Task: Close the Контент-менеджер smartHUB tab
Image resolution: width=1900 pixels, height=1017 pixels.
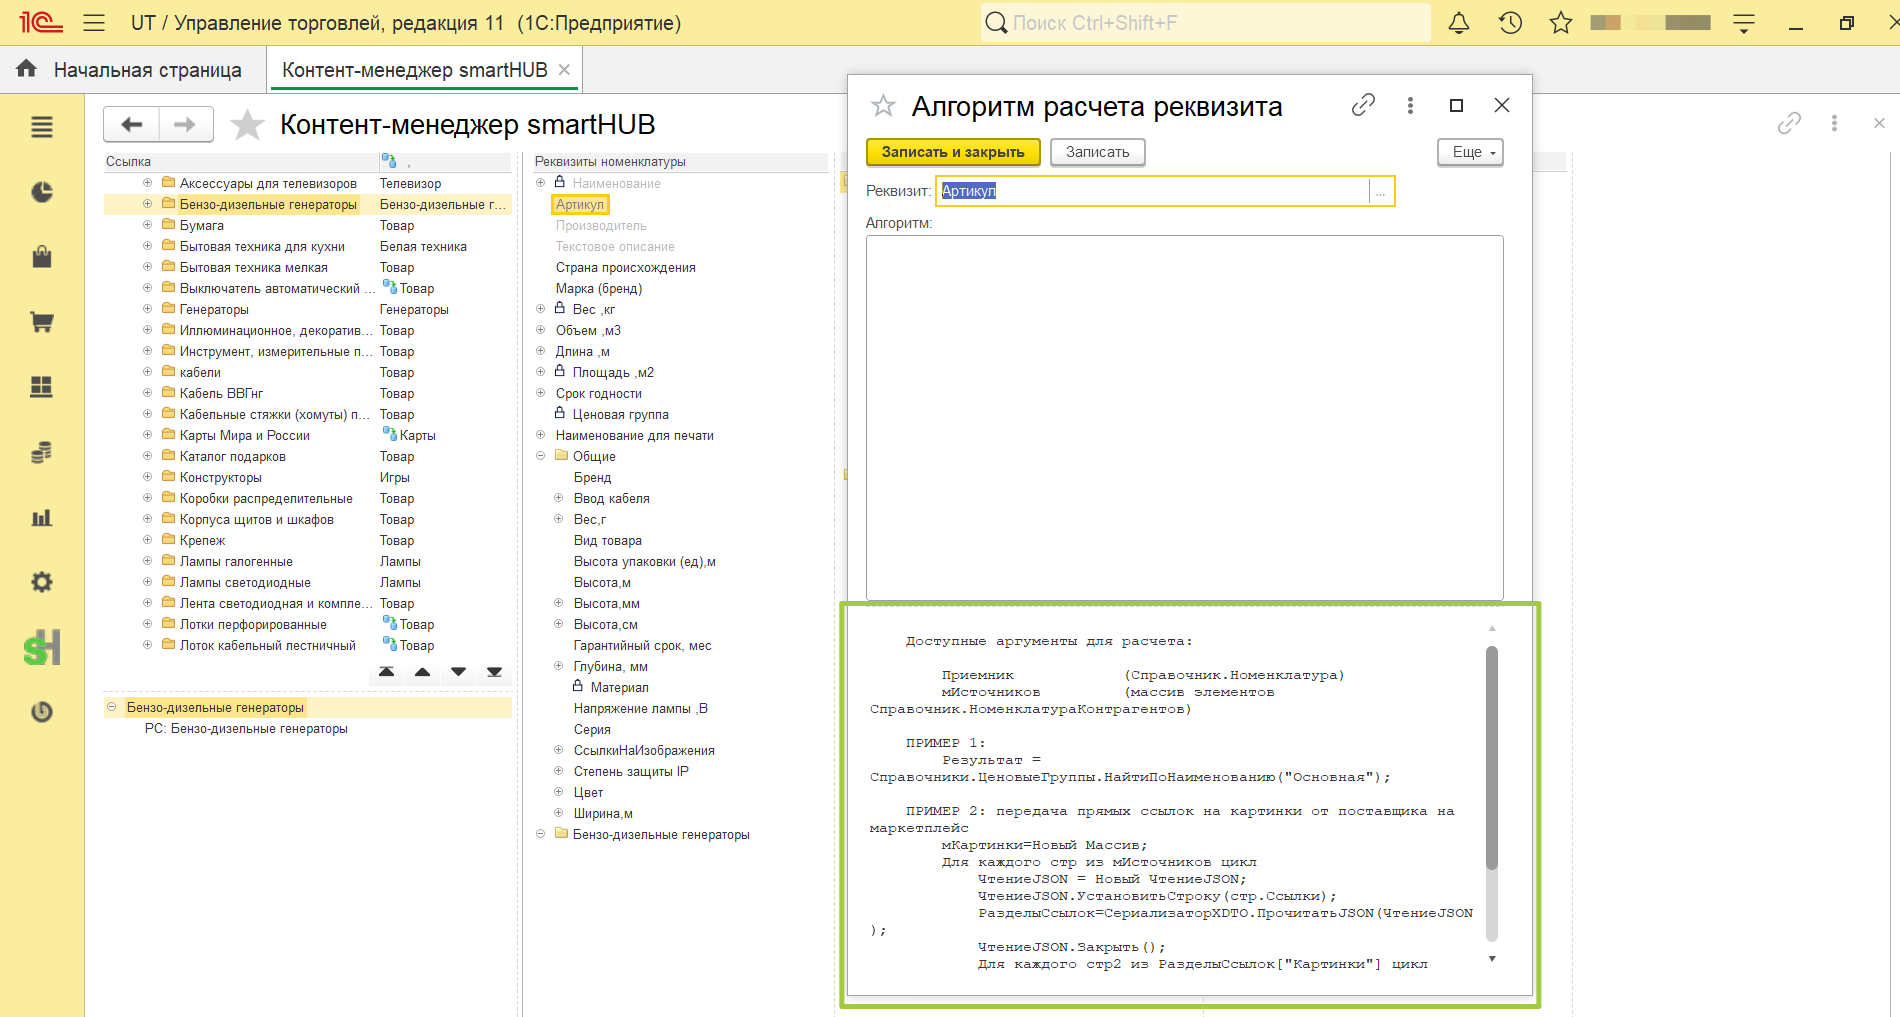Action: 564,70
